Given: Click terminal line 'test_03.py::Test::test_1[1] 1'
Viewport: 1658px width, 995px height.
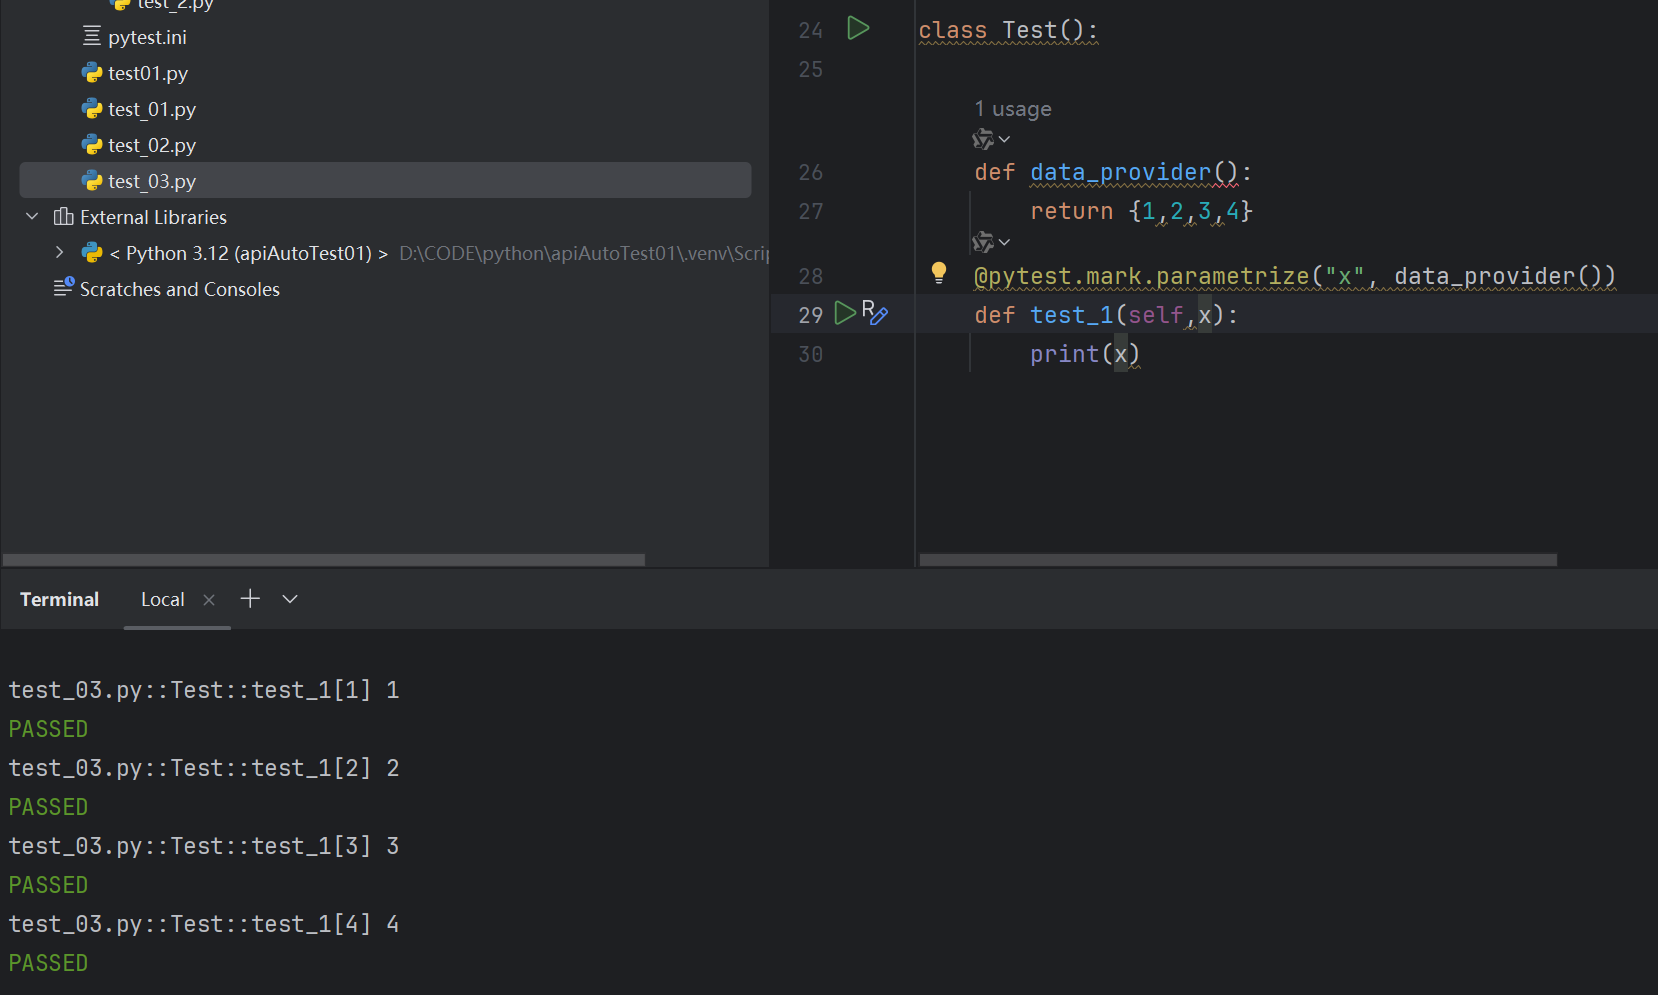Looking at the screenshot, I should pos(204,690).
